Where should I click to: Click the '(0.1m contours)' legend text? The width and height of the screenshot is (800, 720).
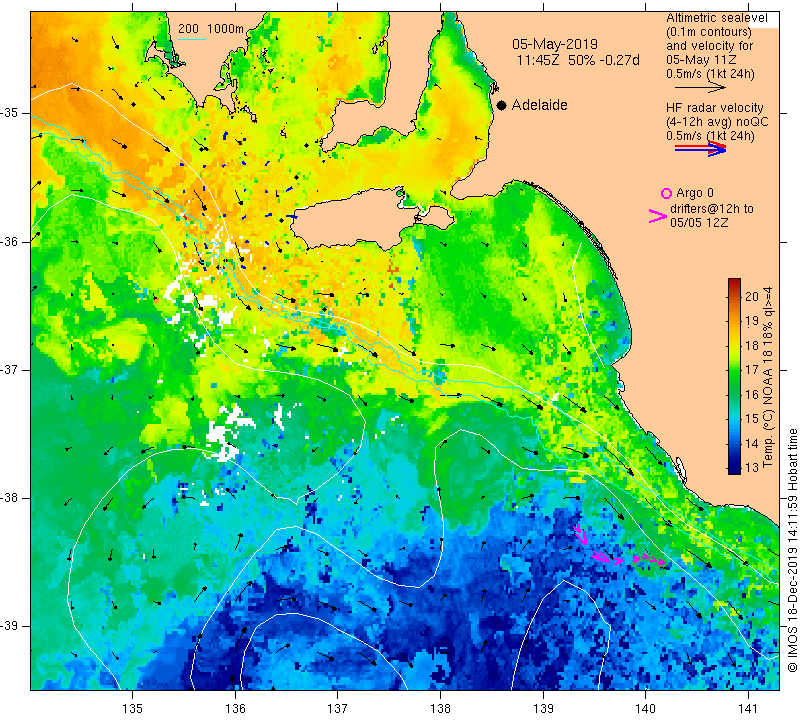(709, 32)
